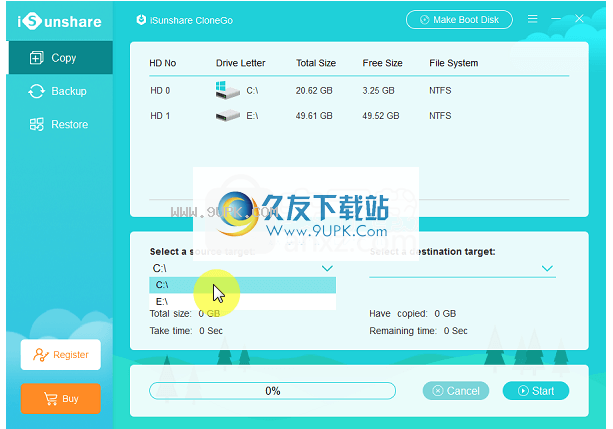
Task: Click the Free Size column header
Action: pos(382,63)
